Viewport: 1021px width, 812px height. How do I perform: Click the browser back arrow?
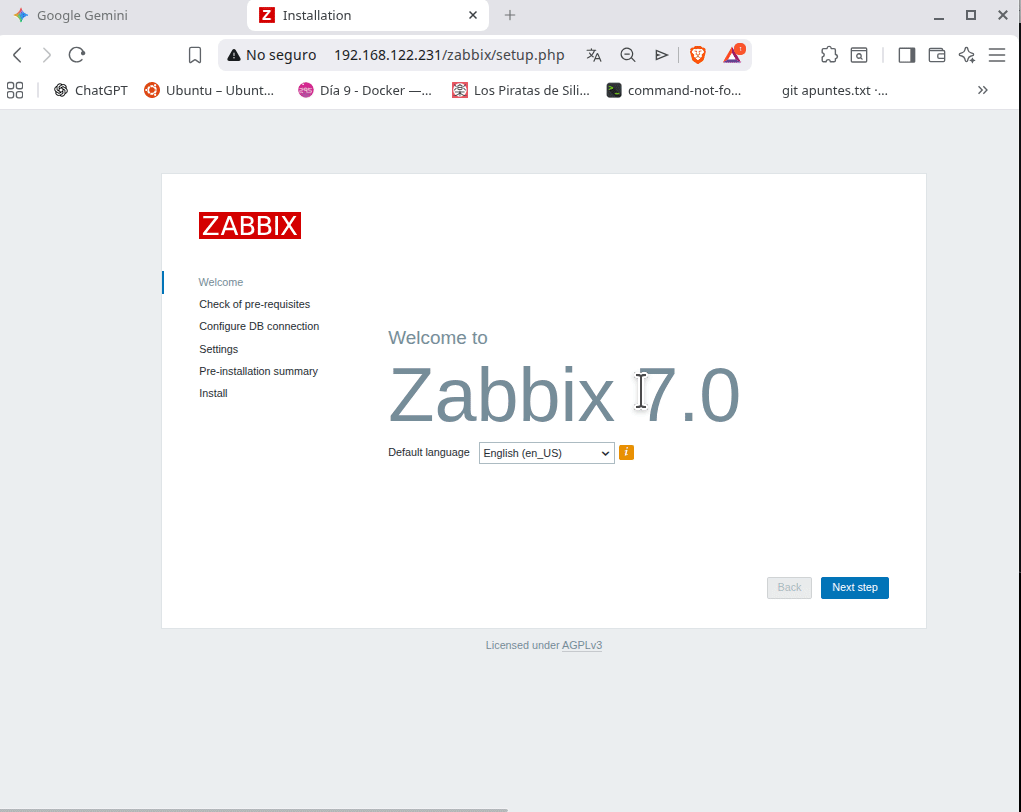coord(18,55)
